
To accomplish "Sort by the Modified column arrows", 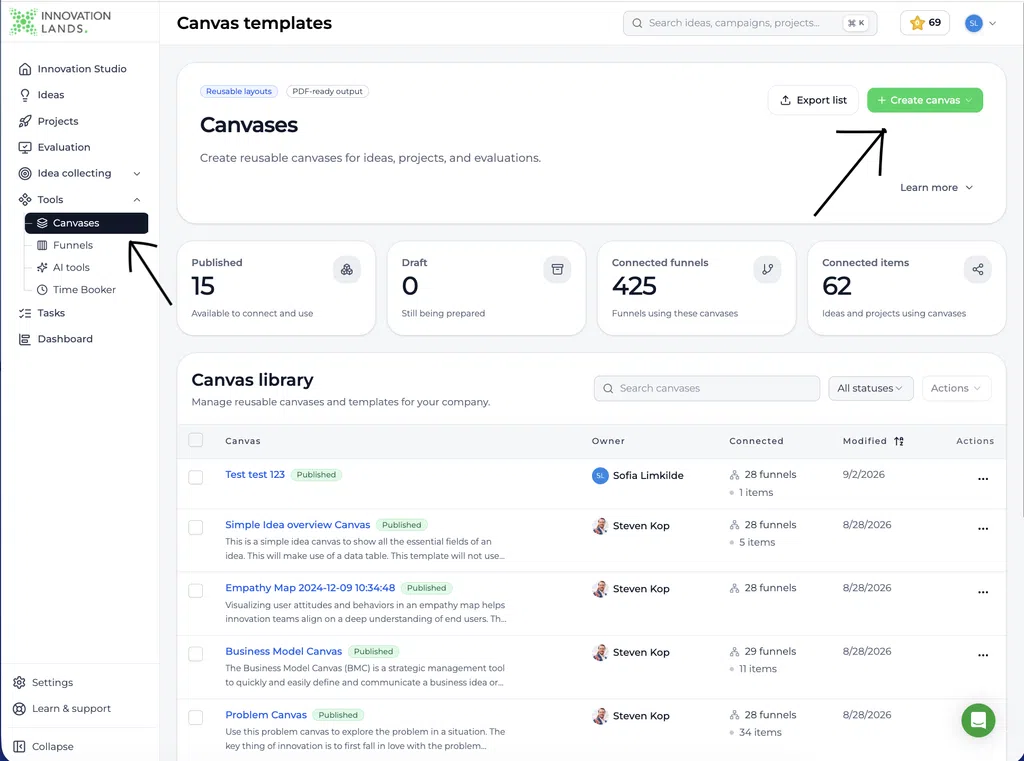I will click(899, 441).
